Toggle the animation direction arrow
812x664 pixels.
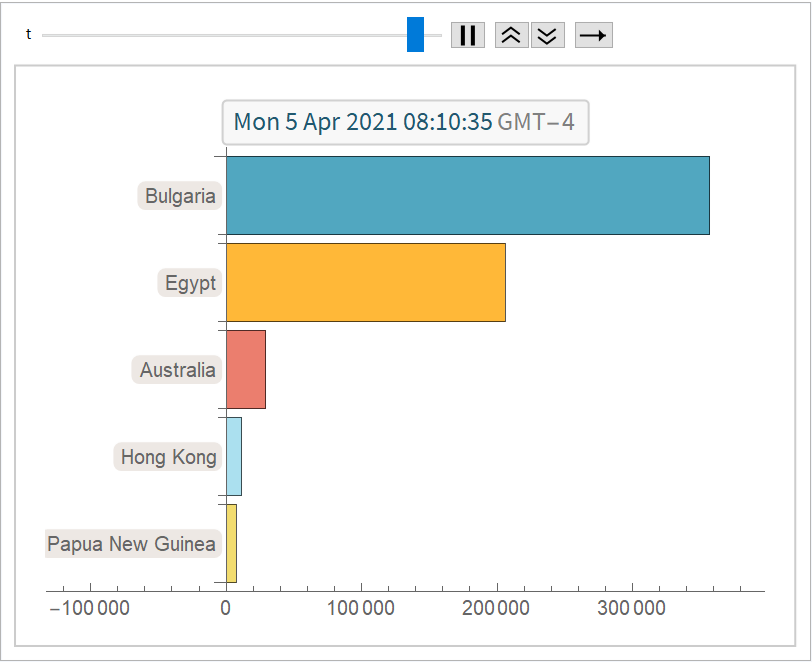(x=593, y=35)
